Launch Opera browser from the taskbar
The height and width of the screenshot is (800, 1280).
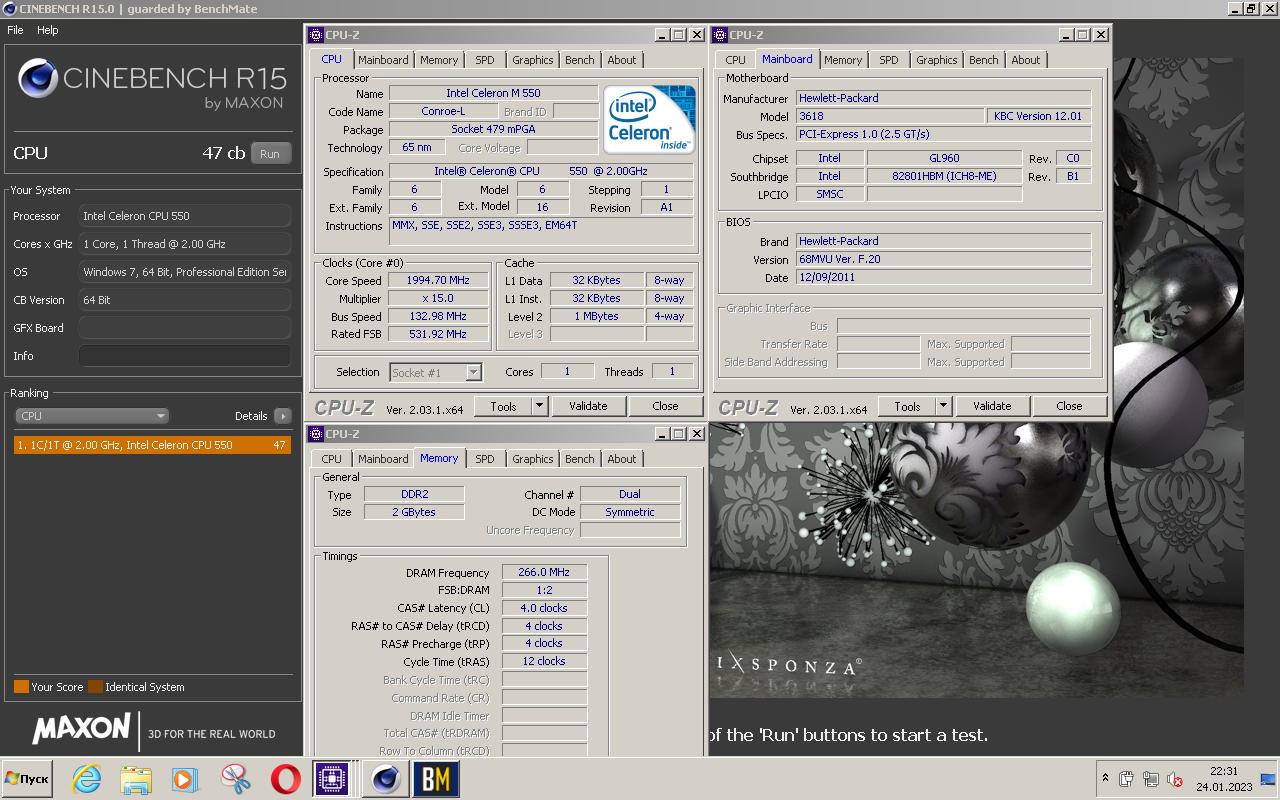coord(285,779)
